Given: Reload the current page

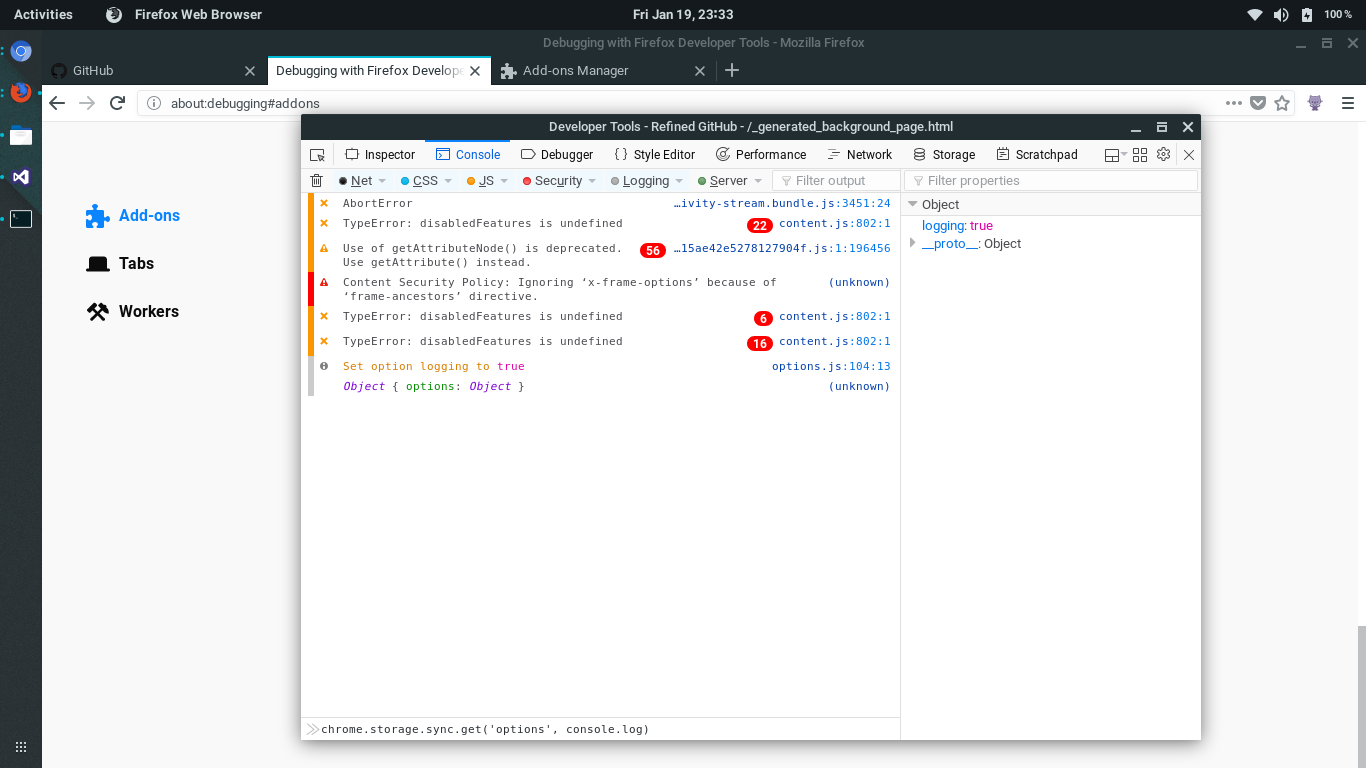Looking at the screenshot, I should click(117, 103).
